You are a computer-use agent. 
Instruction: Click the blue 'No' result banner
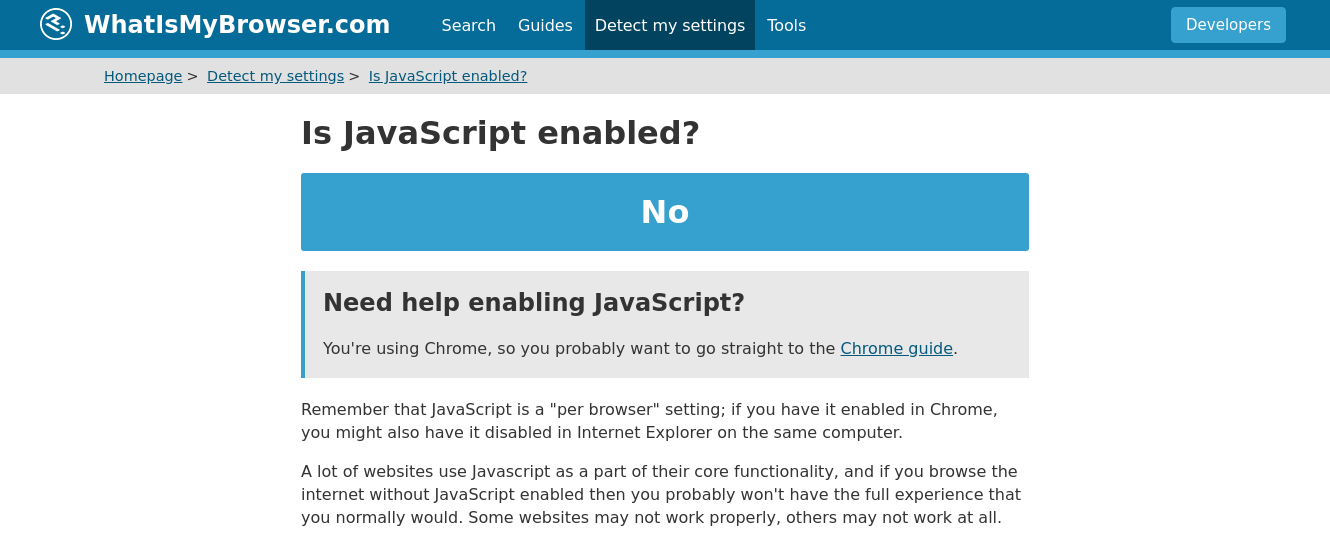pos(450,212)
